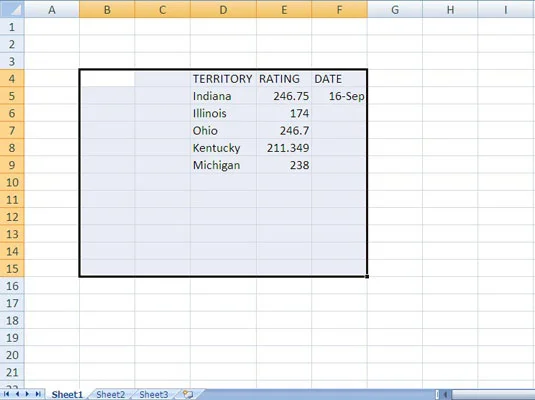
Task: Click next sheet navigation arrow
Action: tap(28, 394)
